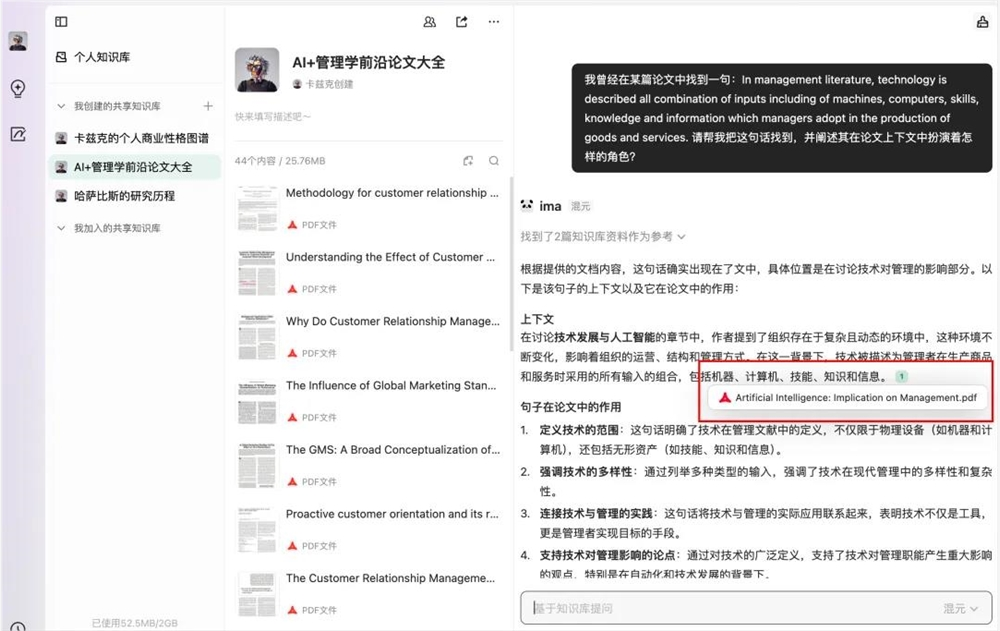Click the 基于知识库提问 chat input field

[700, 607]
